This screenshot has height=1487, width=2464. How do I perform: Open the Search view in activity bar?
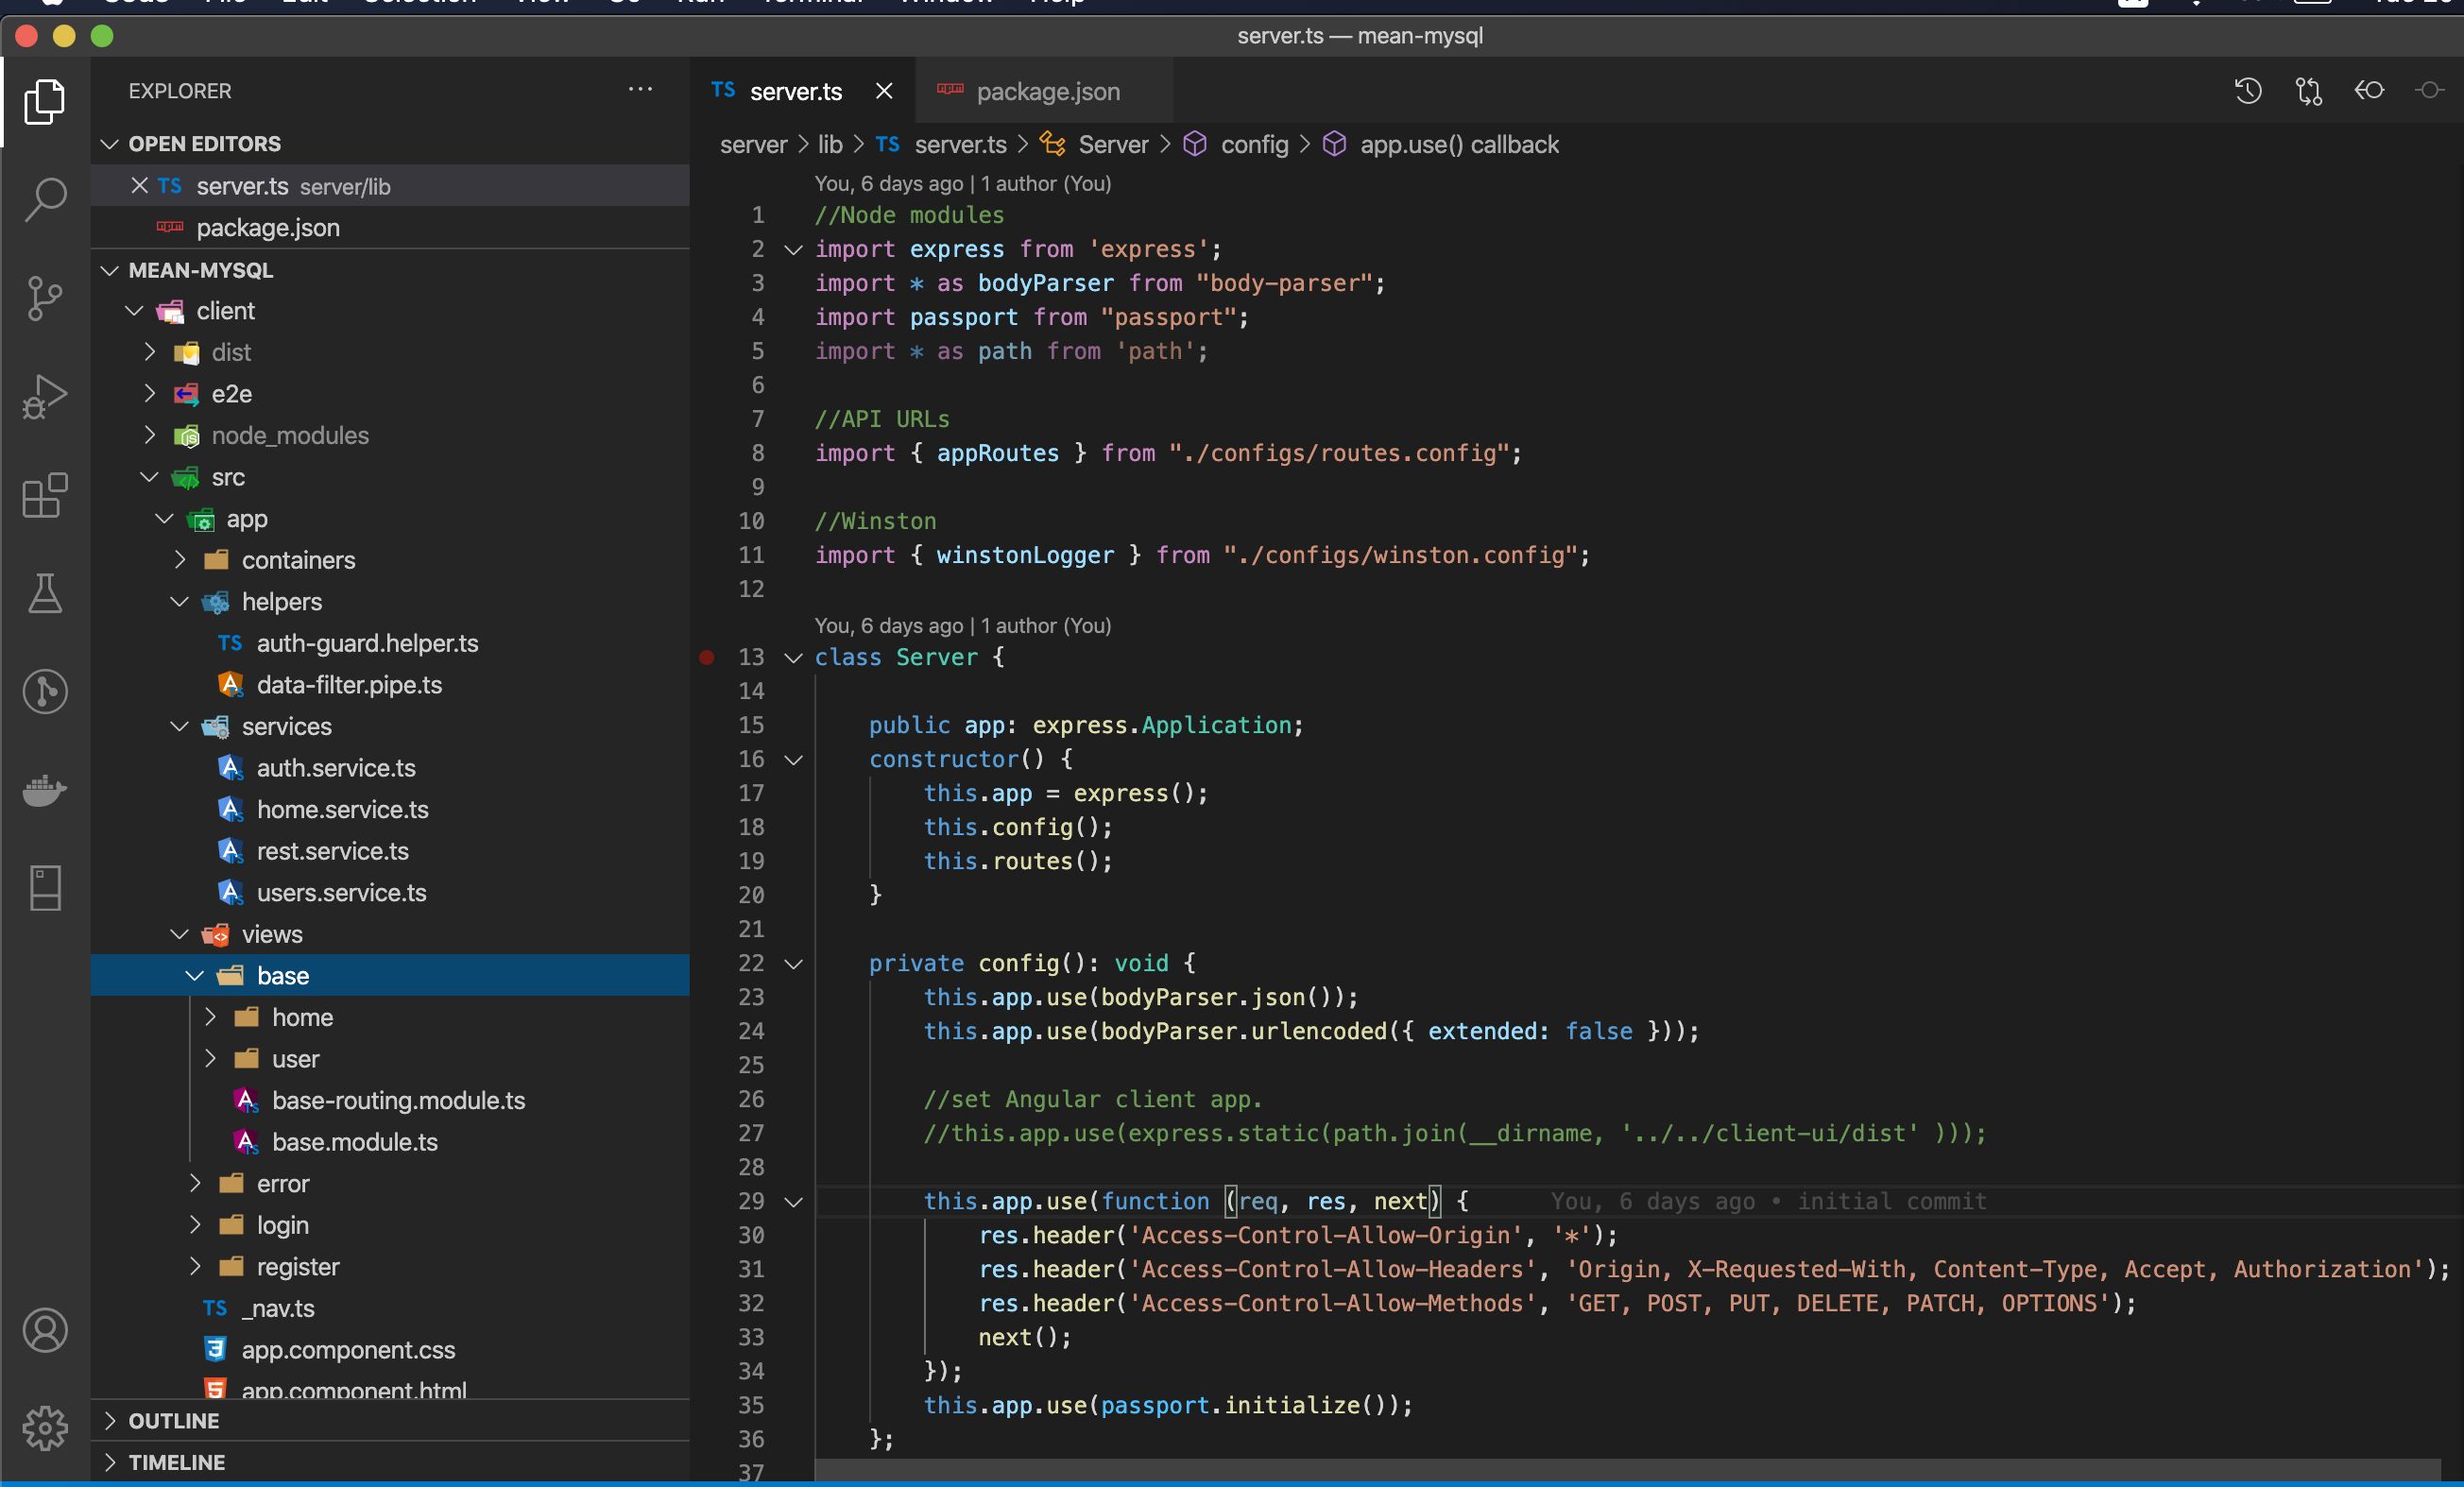pos(45,199)
